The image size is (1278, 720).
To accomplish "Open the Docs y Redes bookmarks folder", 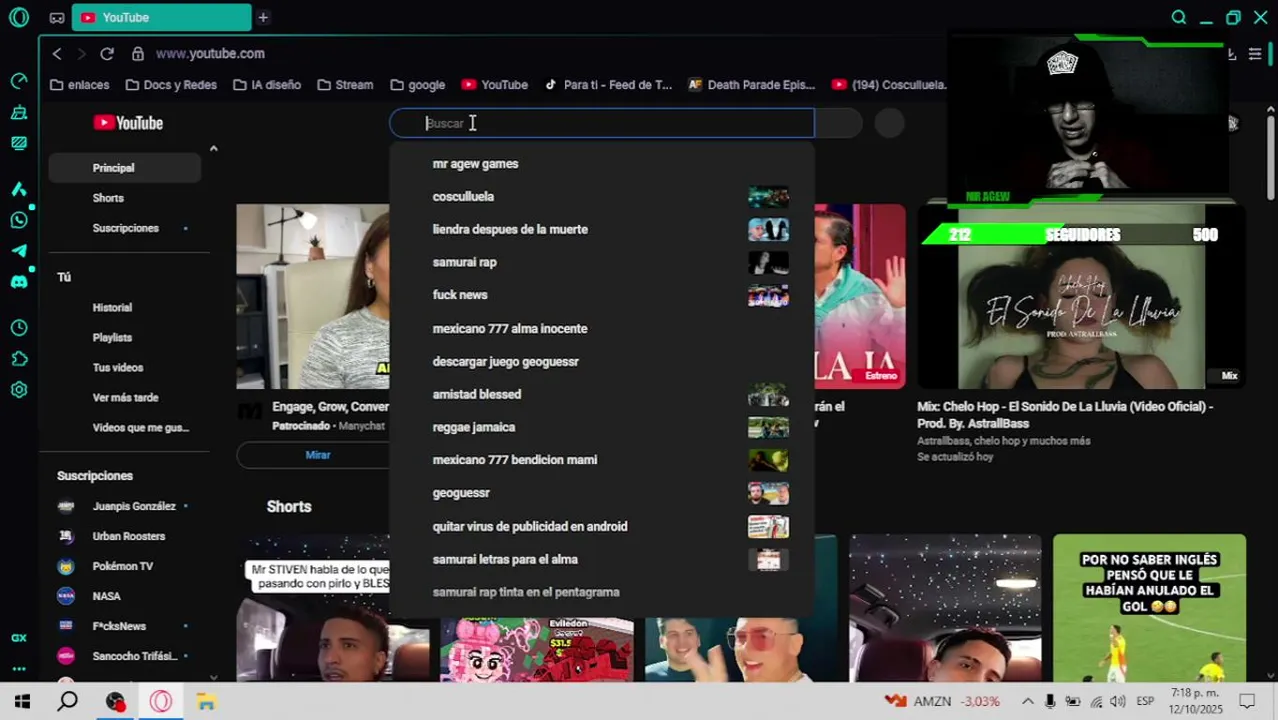I will (x=170, y=85).
